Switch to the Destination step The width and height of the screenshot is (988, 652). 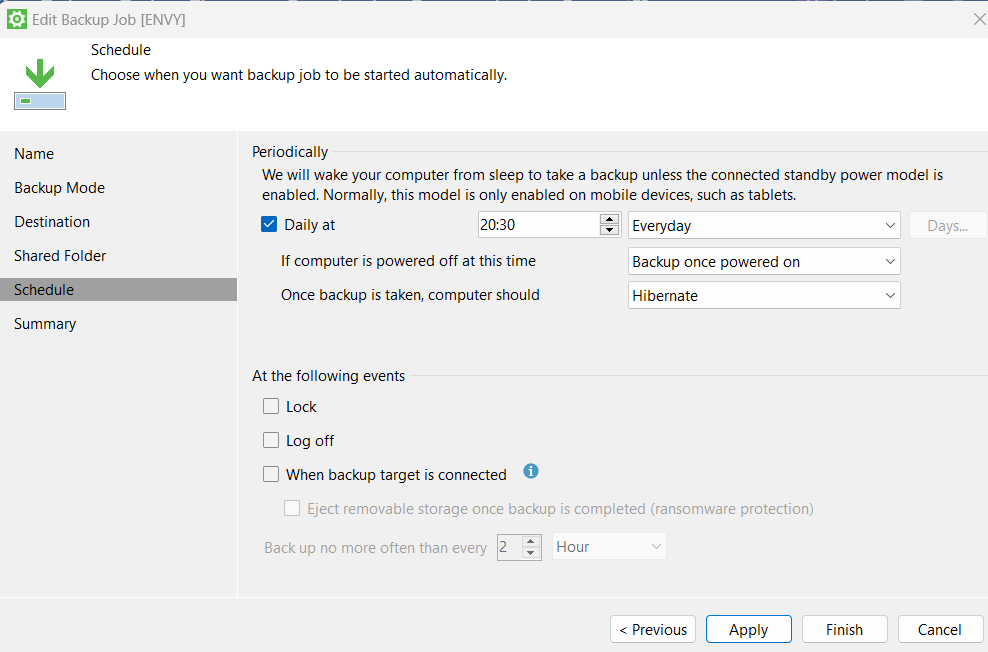[52, 222]
